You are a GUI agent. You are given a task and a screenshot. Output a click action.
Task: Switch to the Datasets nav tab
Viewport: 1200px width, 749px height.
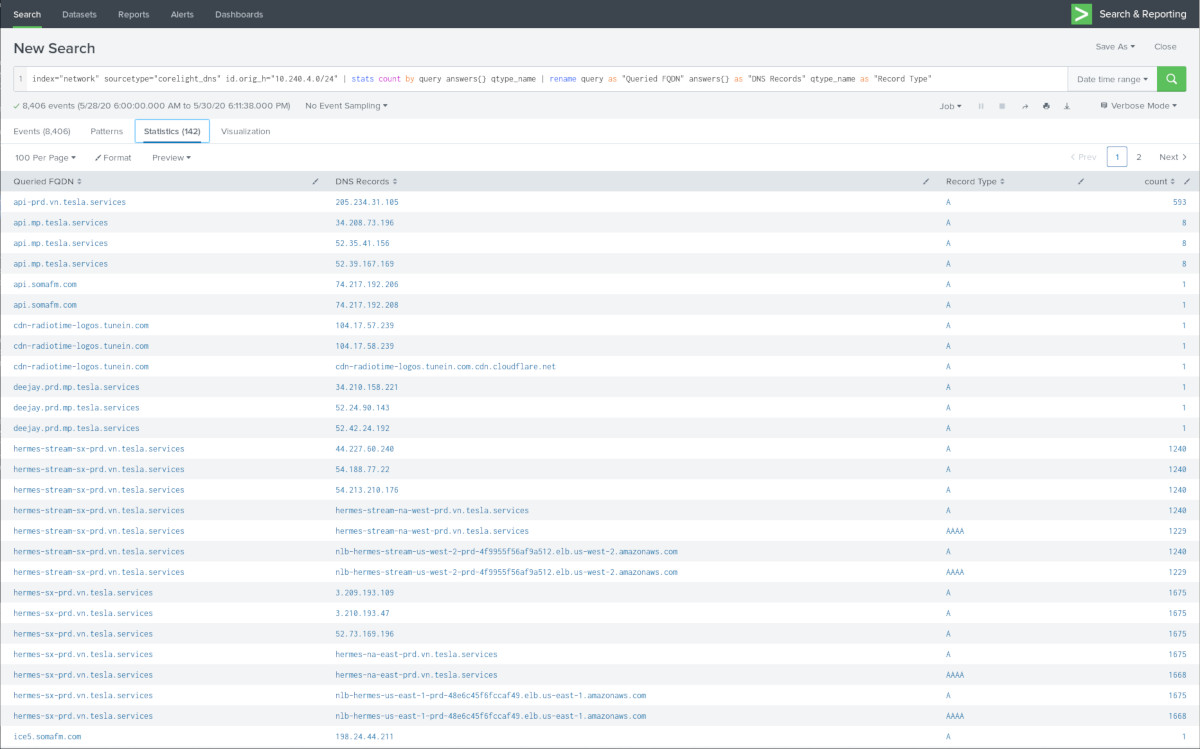[79, 14]
